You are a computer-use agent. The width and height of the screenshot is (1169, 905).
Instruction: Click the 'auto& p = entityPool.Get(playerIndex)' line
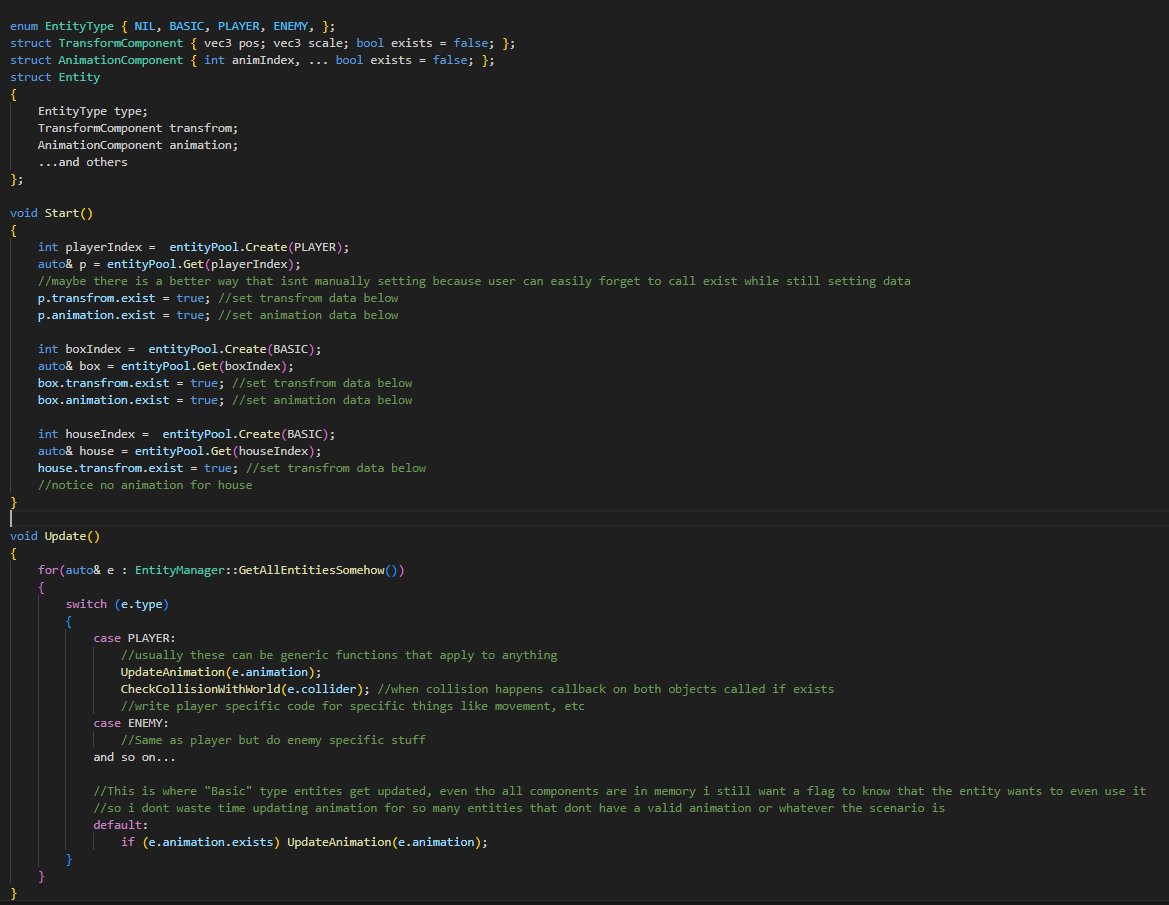(169, 265)
